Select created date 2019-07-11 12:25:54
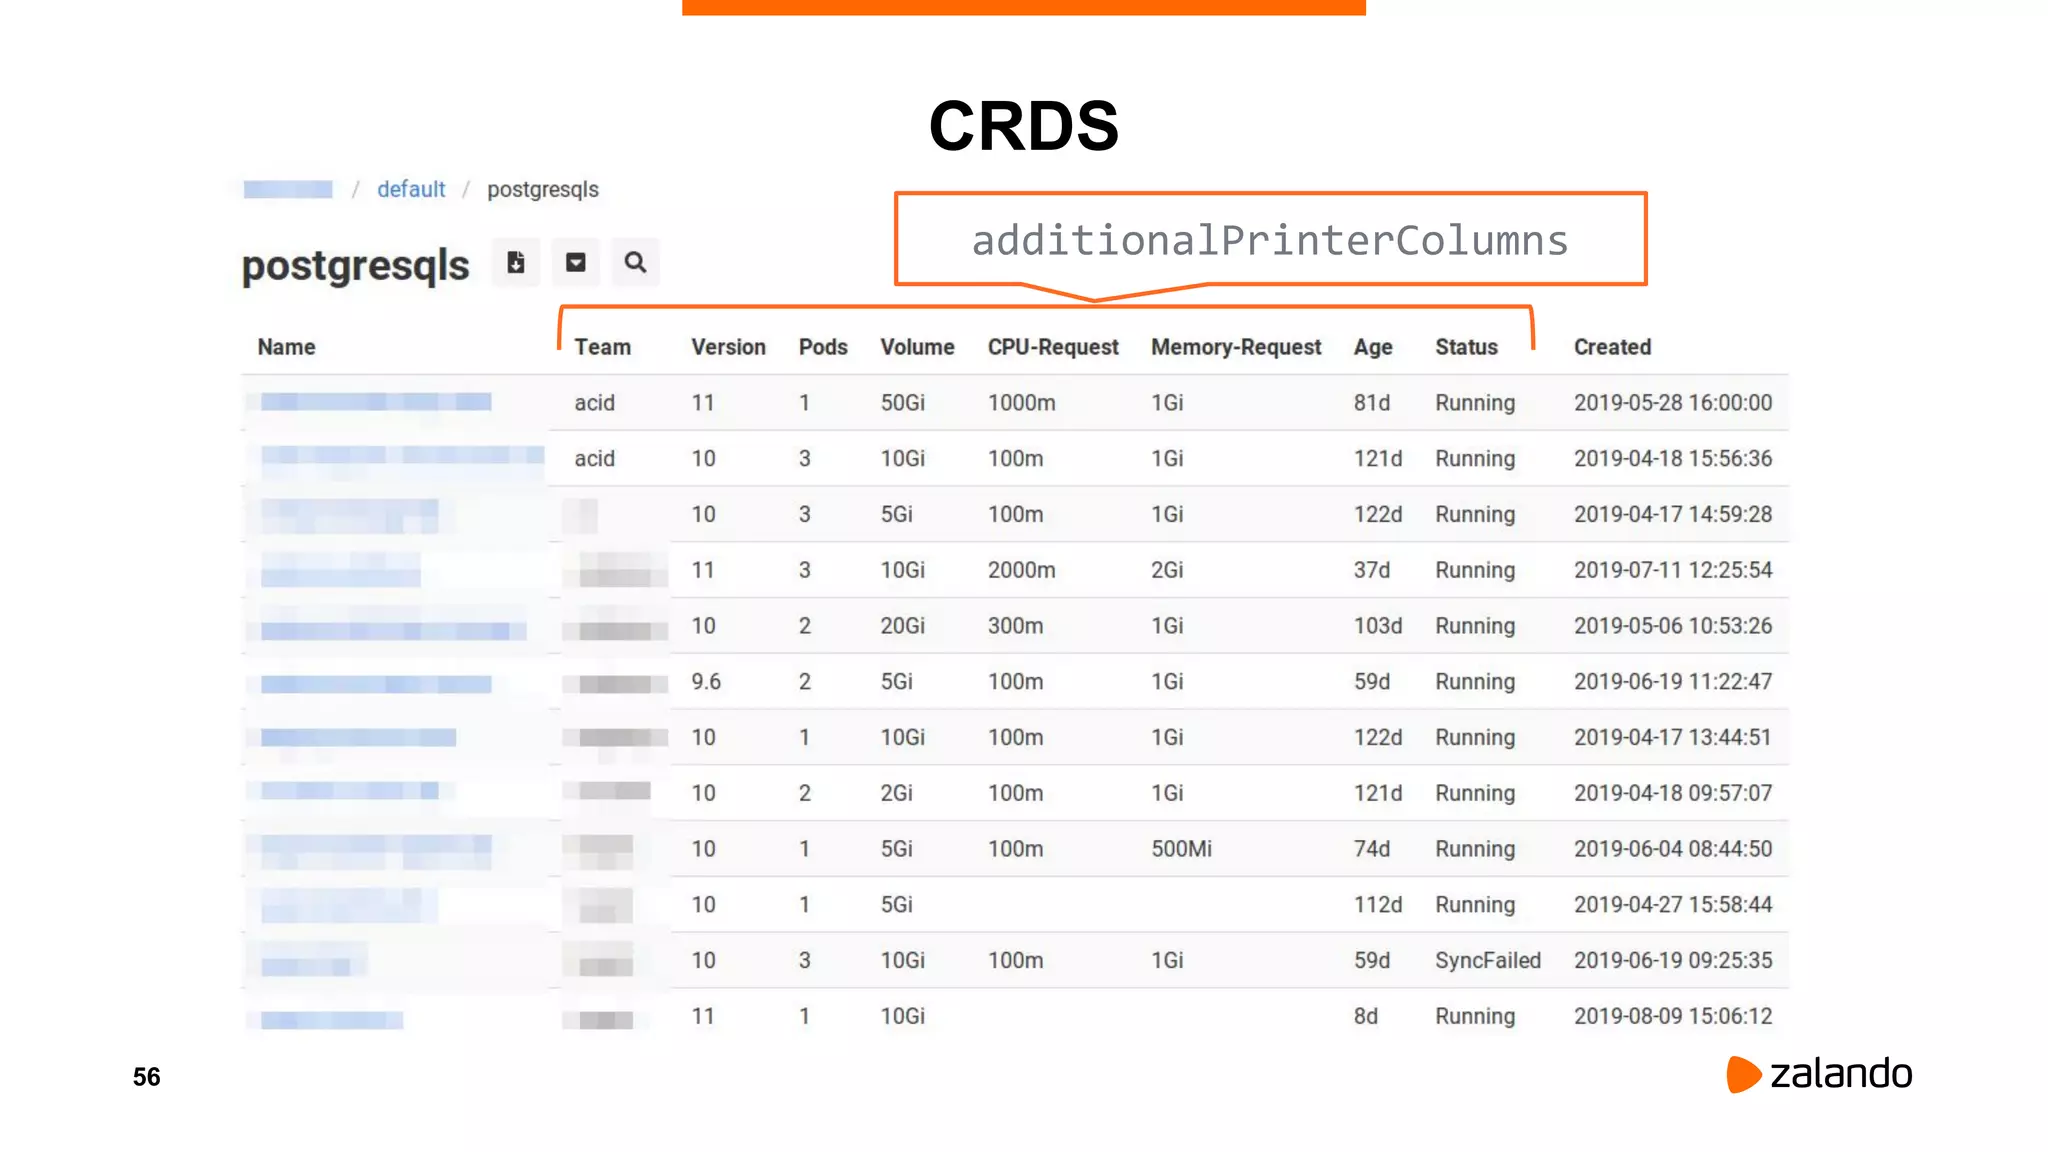 (1673, 570)
